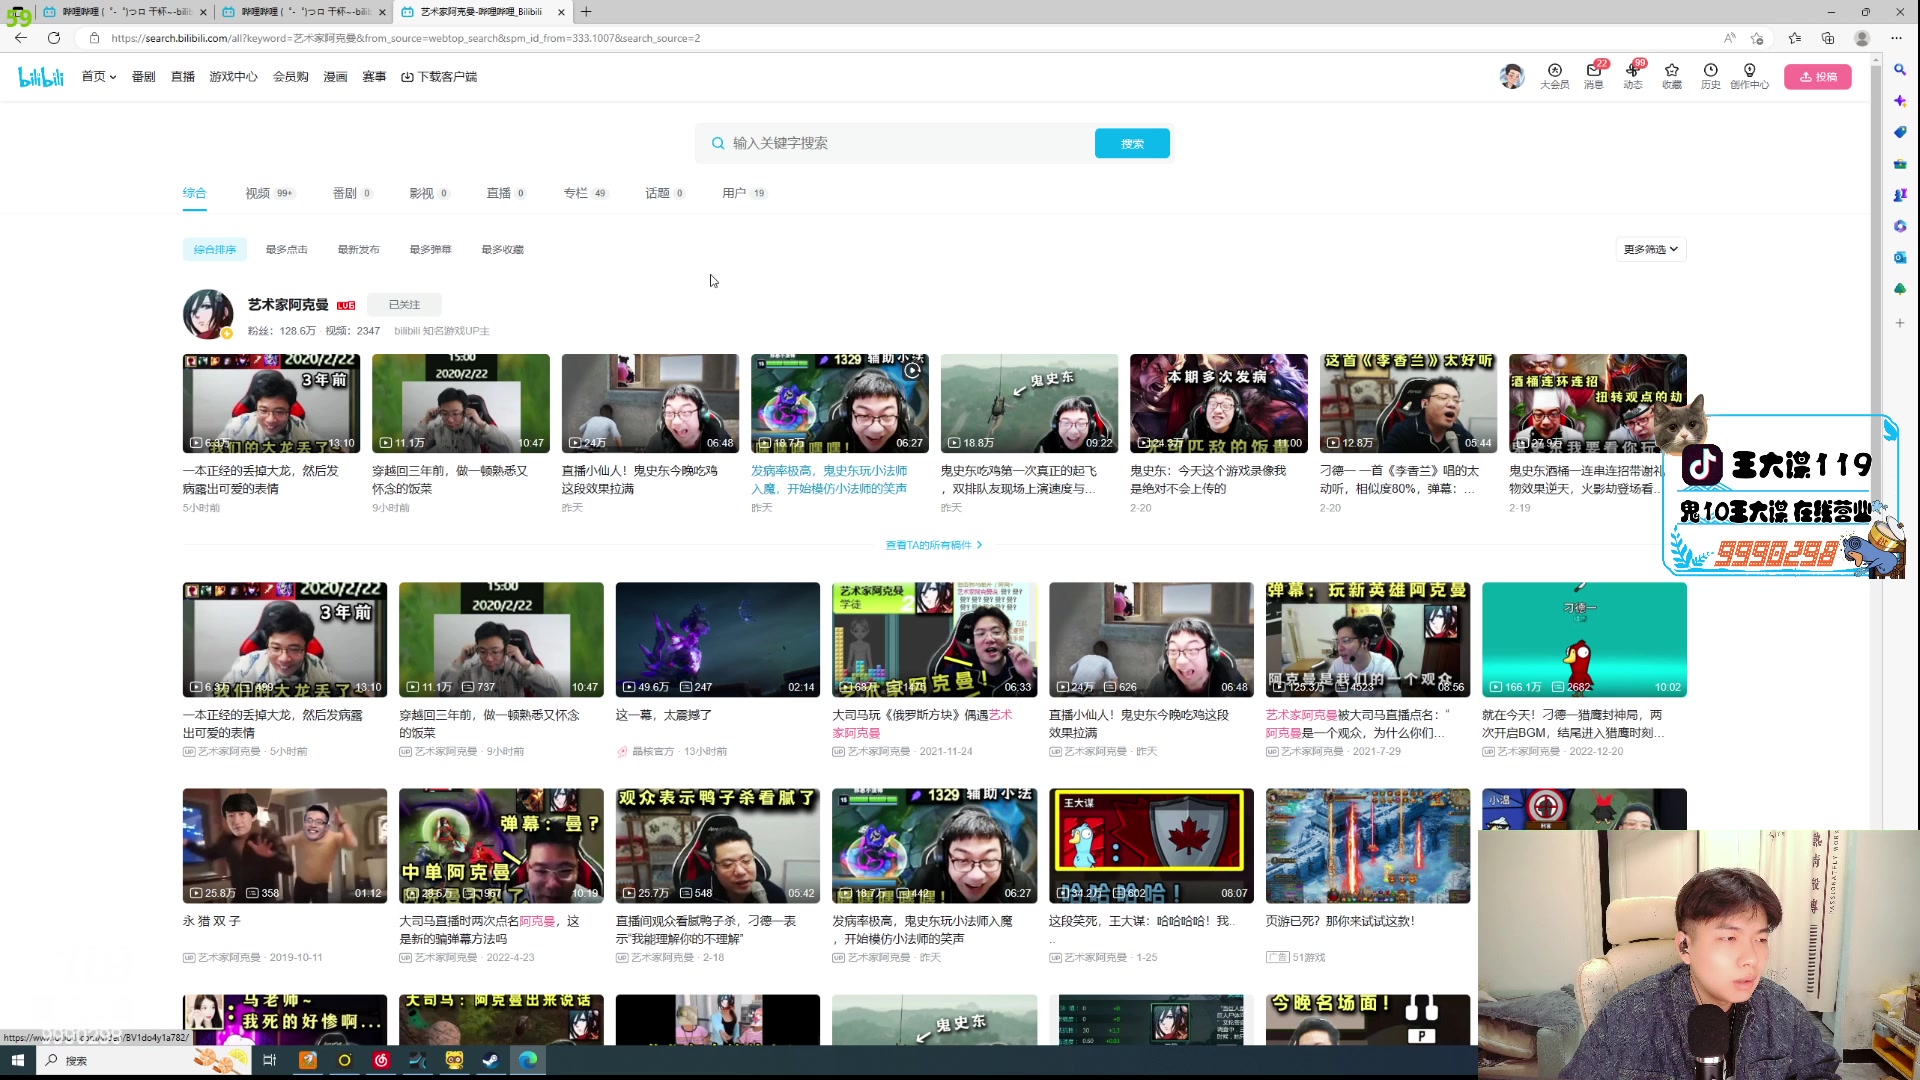The height and width of the screenshot is (1080, 1920).
Task: Click the pink 投稿 upload button
Action: (x=1818, y=77)
